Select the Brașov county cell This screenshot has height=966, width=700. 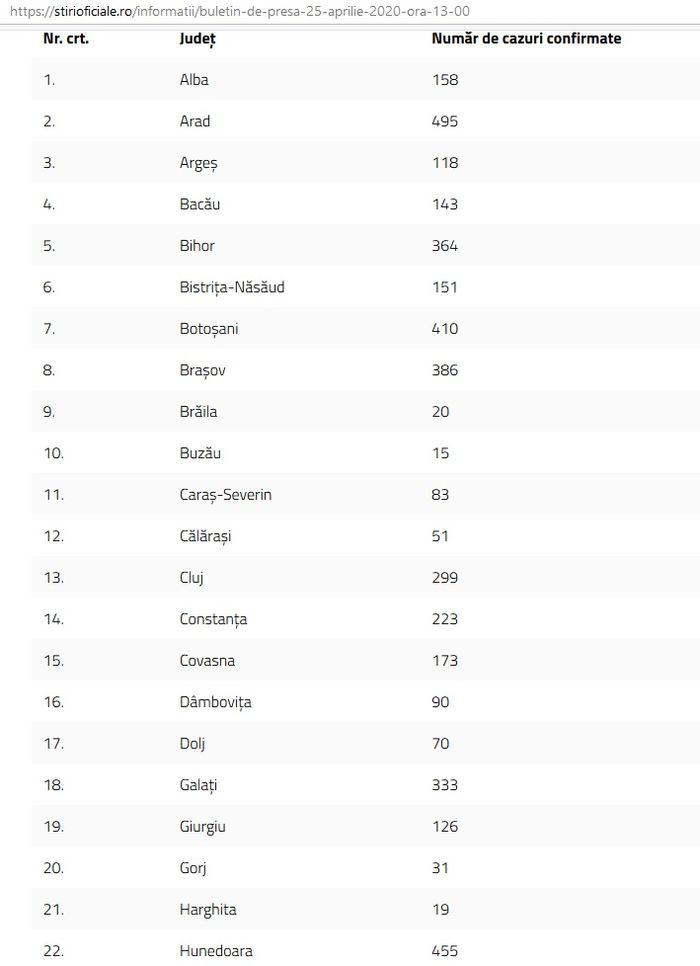[x=203, y=371]
